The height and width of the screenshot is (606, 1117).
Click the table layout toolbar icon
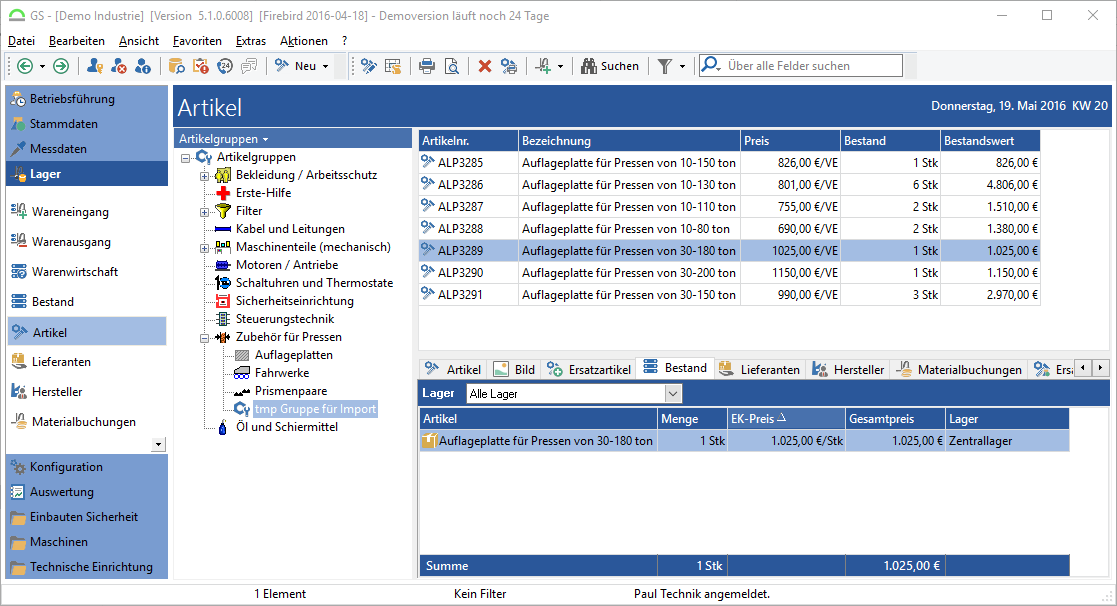click(x=393, y=66)
